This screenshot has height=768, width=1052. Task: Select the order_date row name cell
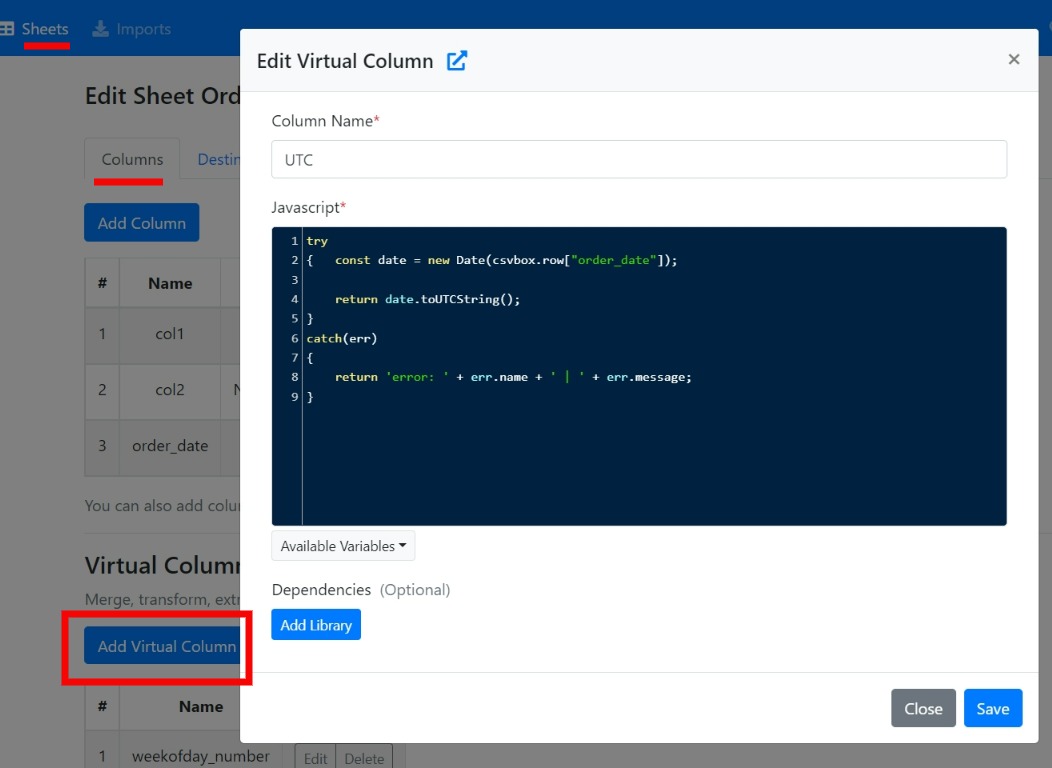pyautogui.click(x=170, y=445)
